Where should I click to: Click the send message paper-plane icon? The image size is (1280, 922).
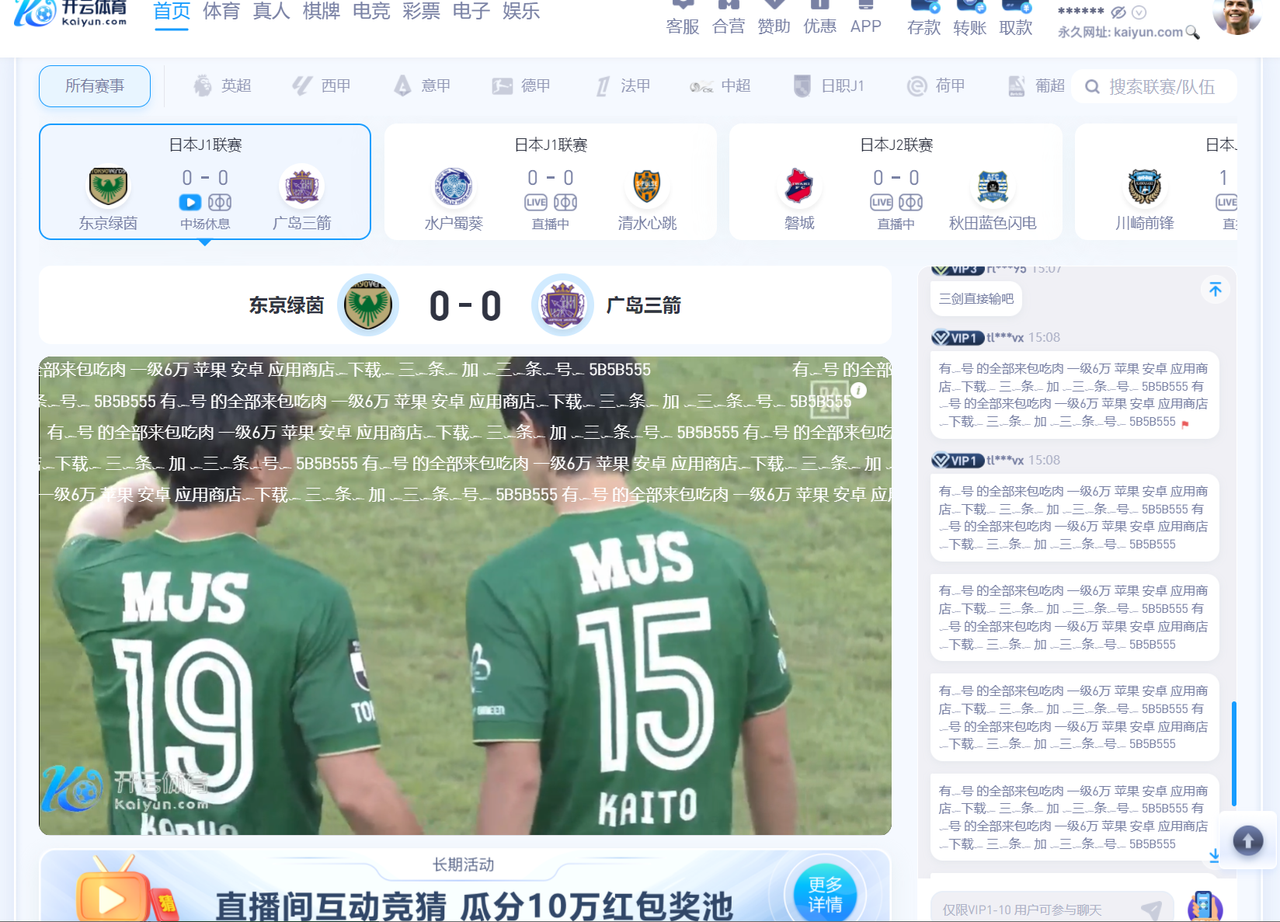click(x=1152, y=909)
